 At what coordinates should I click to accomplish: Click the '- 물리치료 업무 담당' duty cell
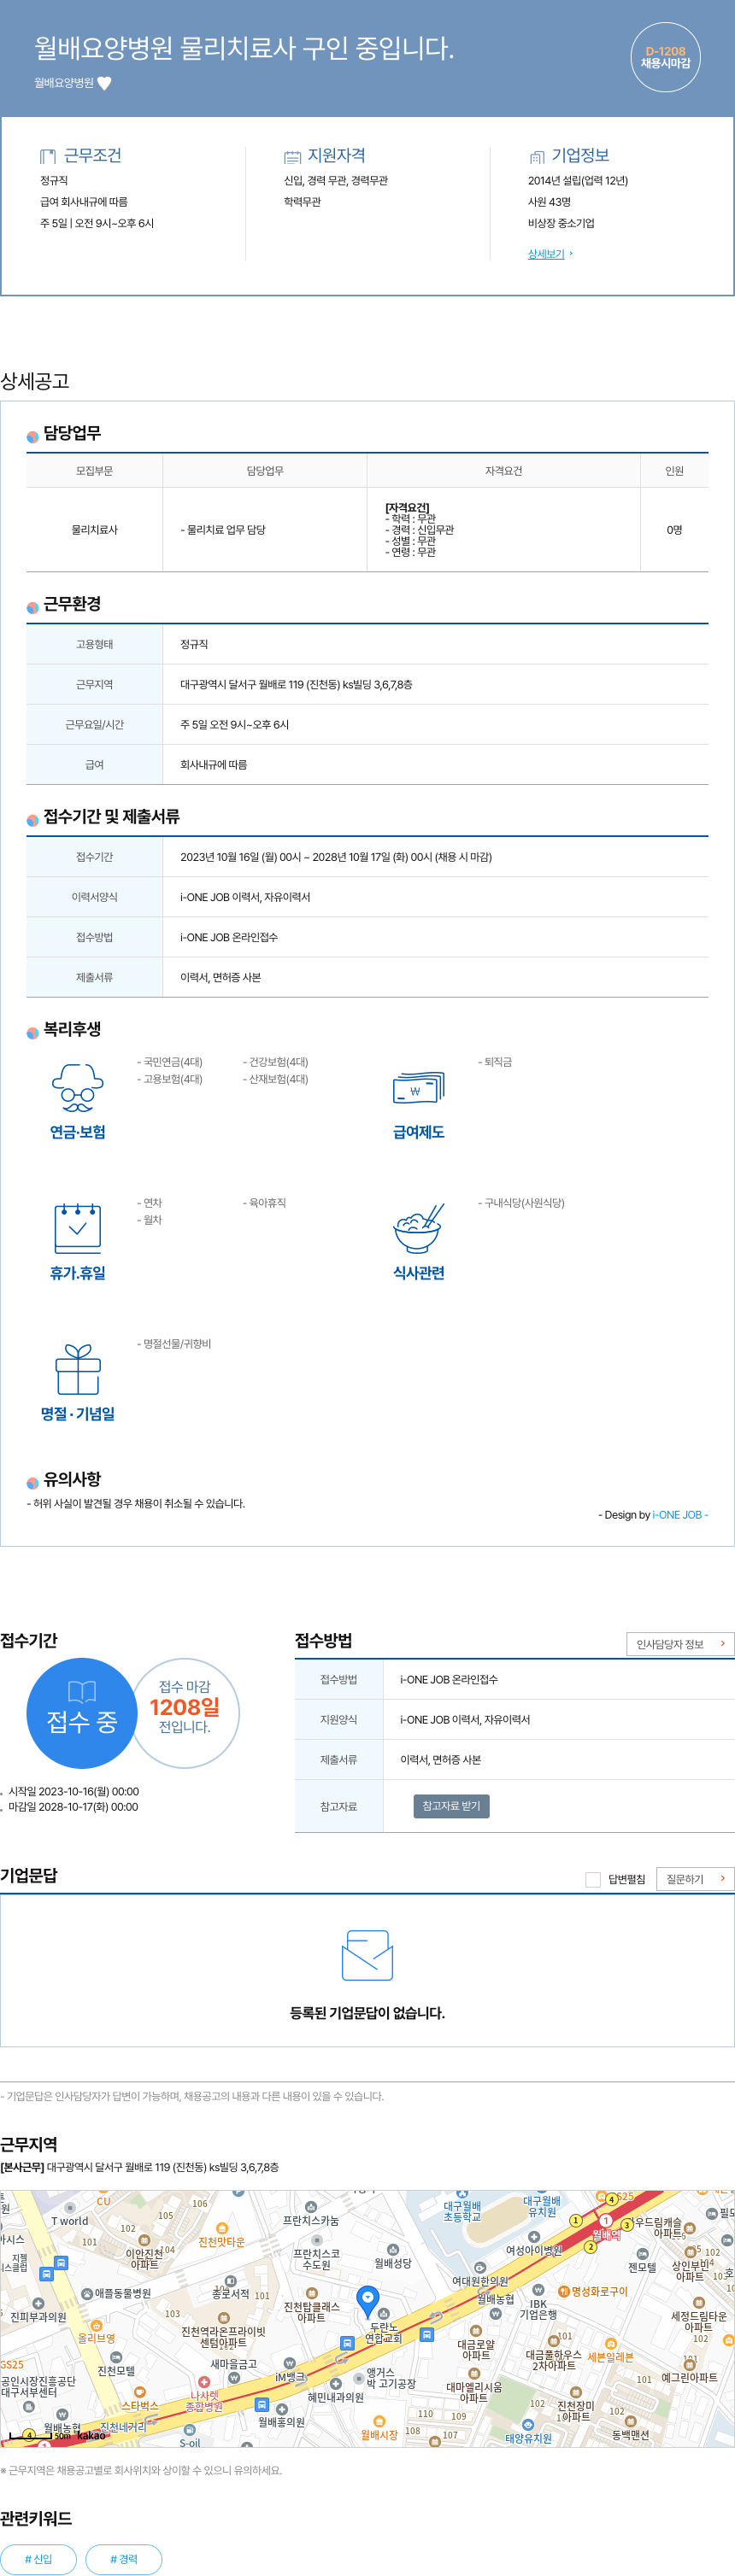(x=264, y=530)
